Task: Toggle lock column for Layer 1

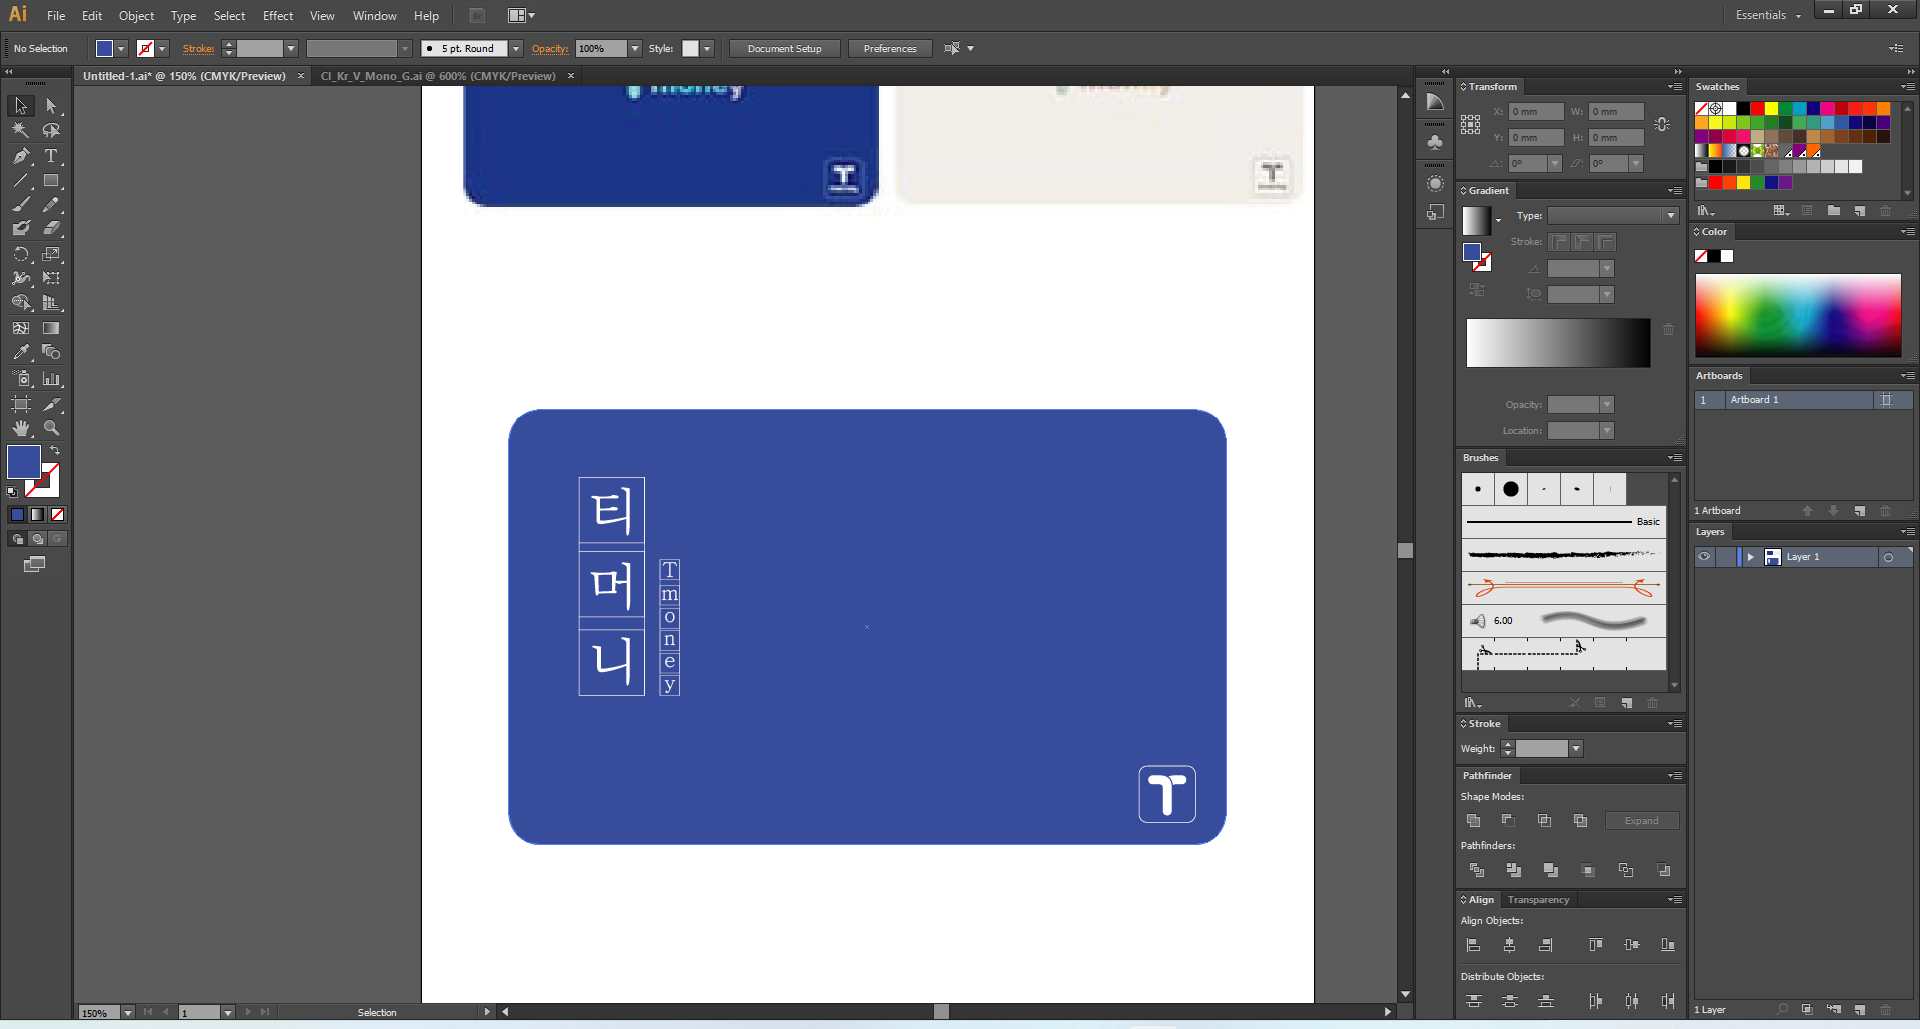Action: (x=1725, y=557)
